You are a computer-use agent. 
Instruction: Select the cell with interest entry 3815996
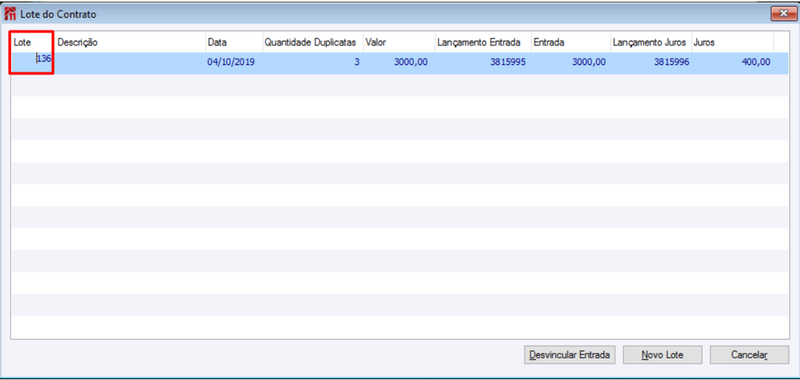(651, 63)
